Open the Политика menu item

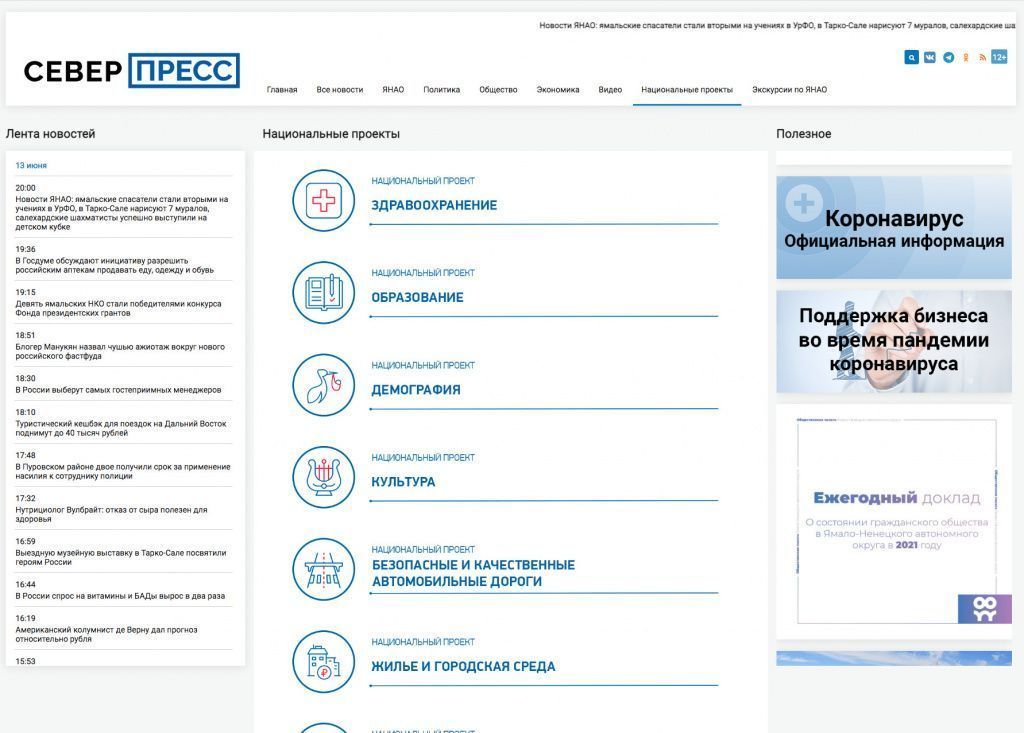click(x=441, y=90)
